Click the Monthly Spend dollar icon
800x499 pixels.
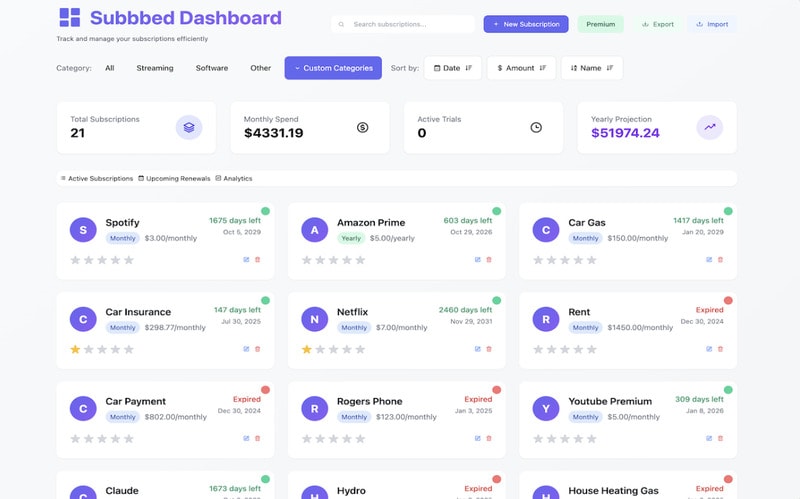[x=362, y=127]
